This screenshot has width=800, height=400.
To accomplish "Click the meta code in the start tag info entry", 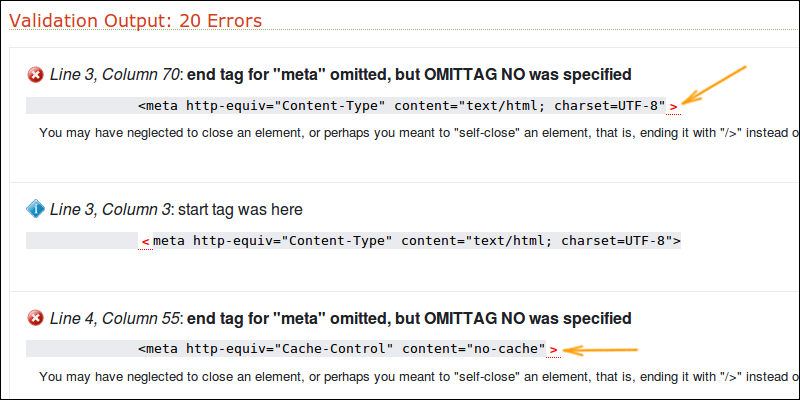I will tap(417, 241).
